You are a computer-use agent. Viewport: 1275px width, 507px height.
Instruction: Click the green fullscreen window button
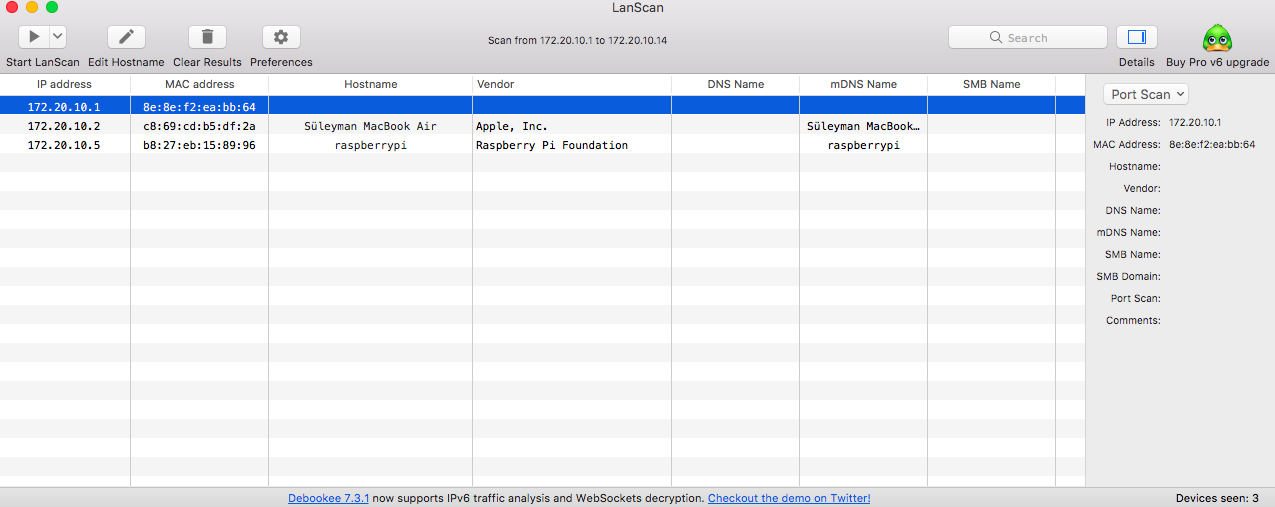tap(52, 7)
